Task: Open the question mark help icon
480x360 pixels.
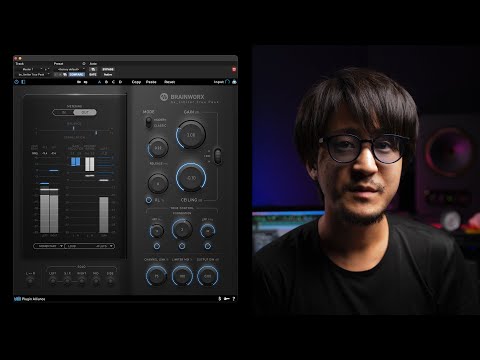Action: point(233,299)
